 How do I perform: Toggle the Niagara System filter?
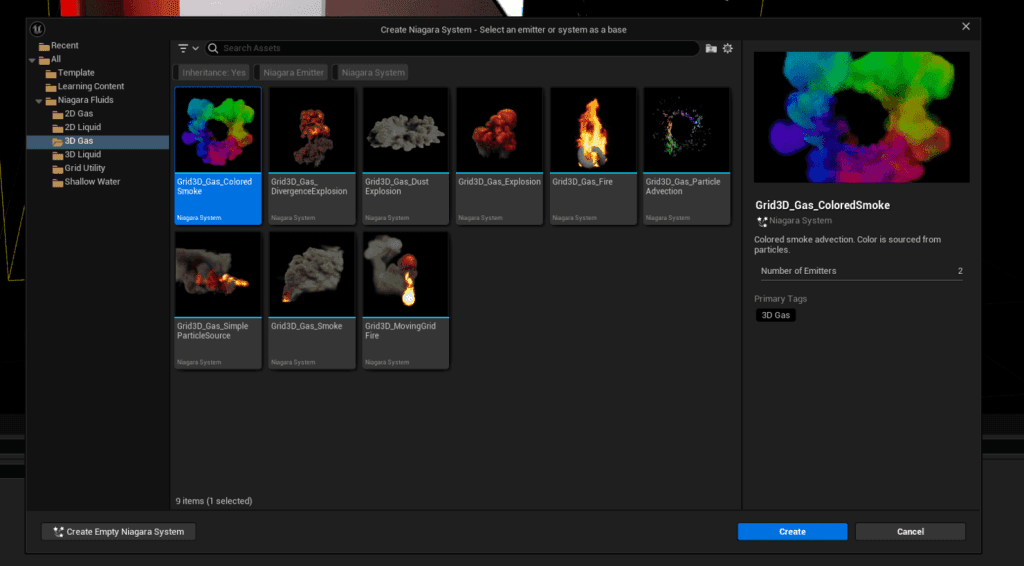tap(372, 72)
